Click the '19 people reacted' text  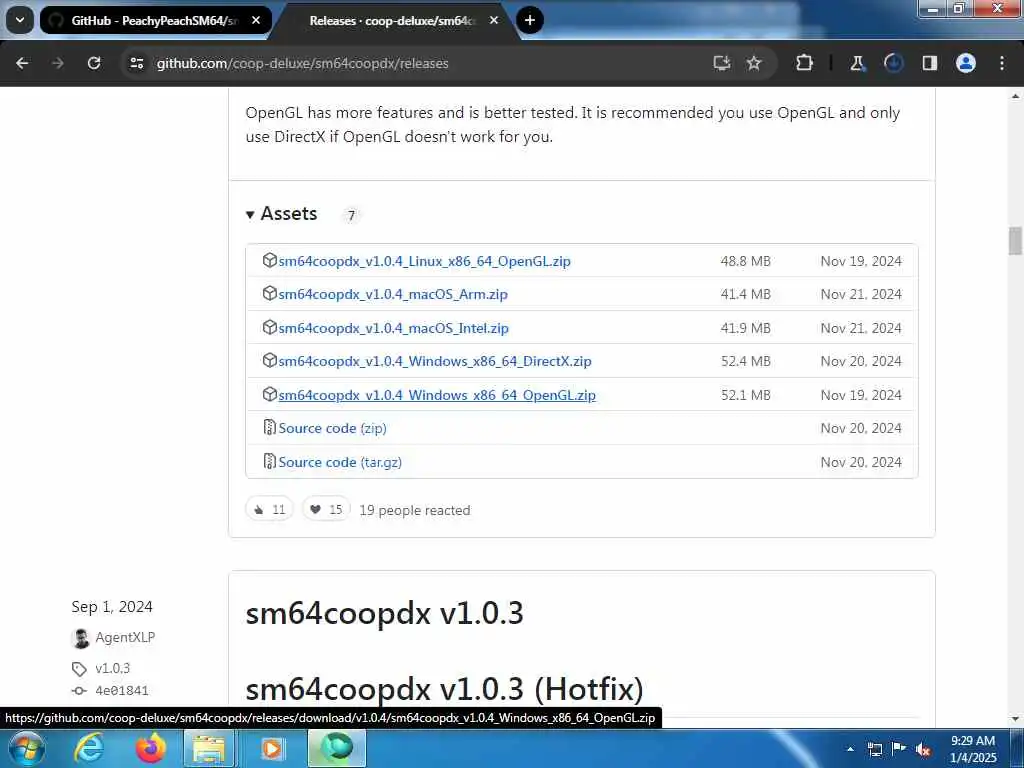click(x=415, y=510)
